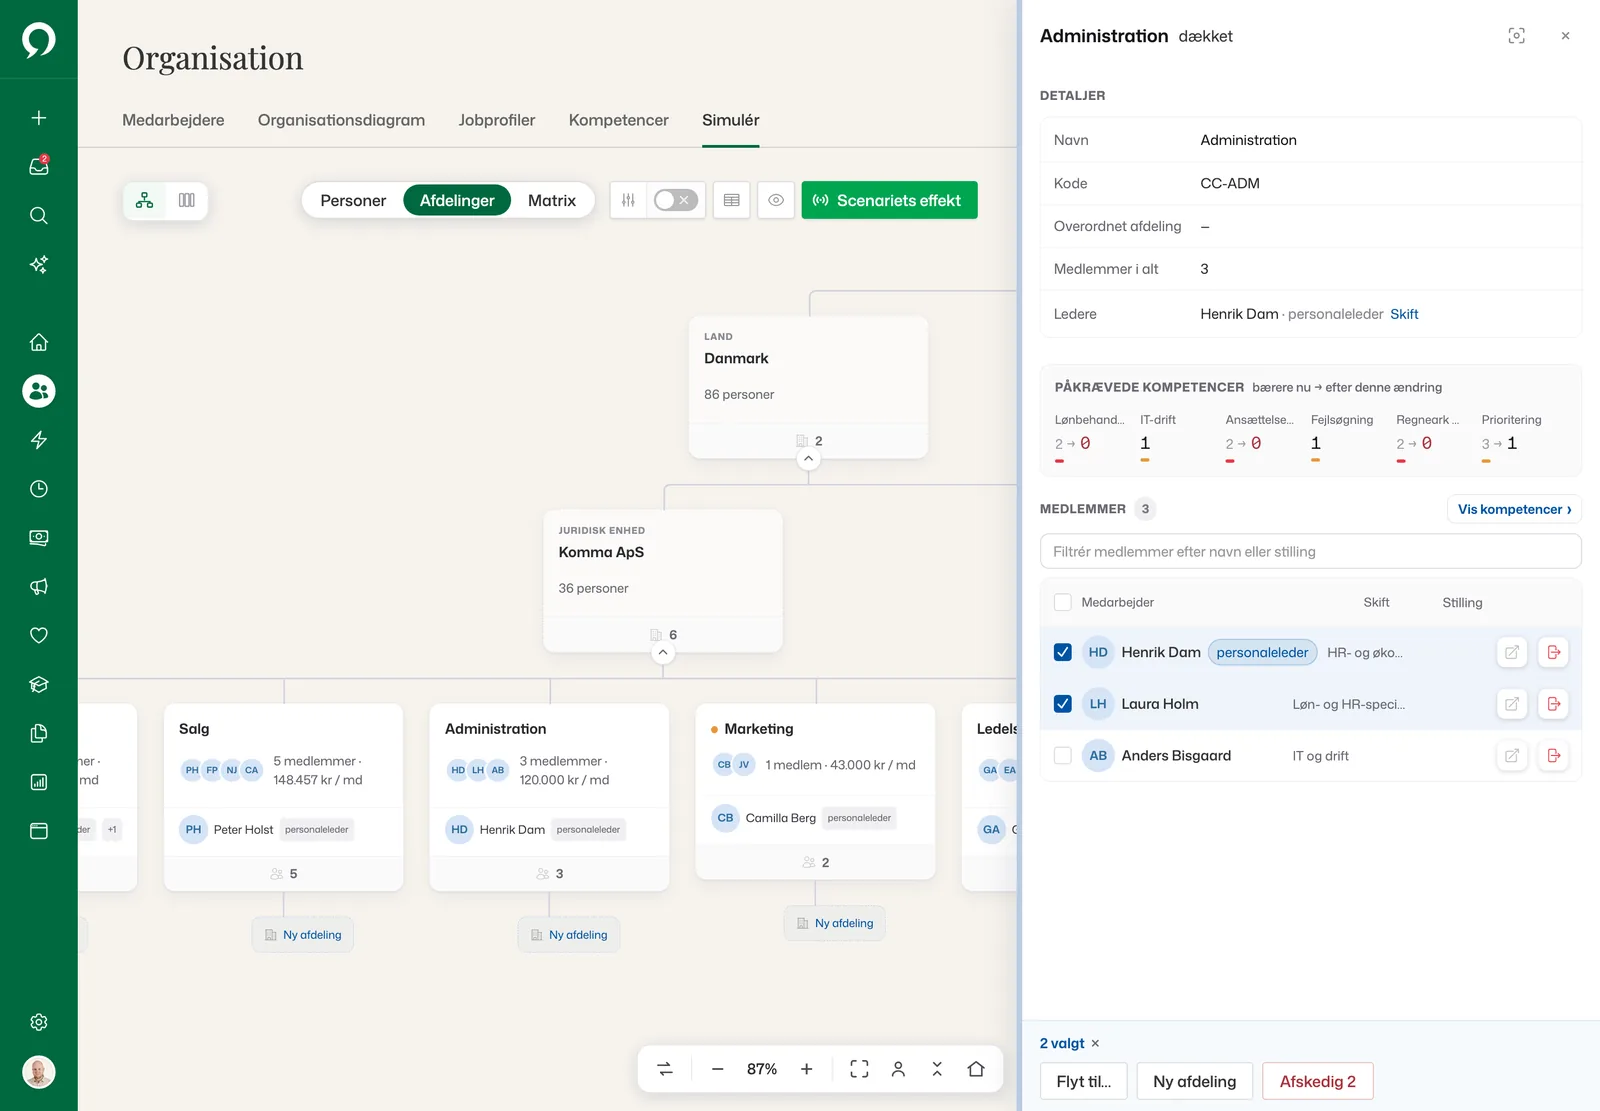1600x1111 pixels.
Task: Go to the Kompetencer tab
Action: tap(619, 120)
